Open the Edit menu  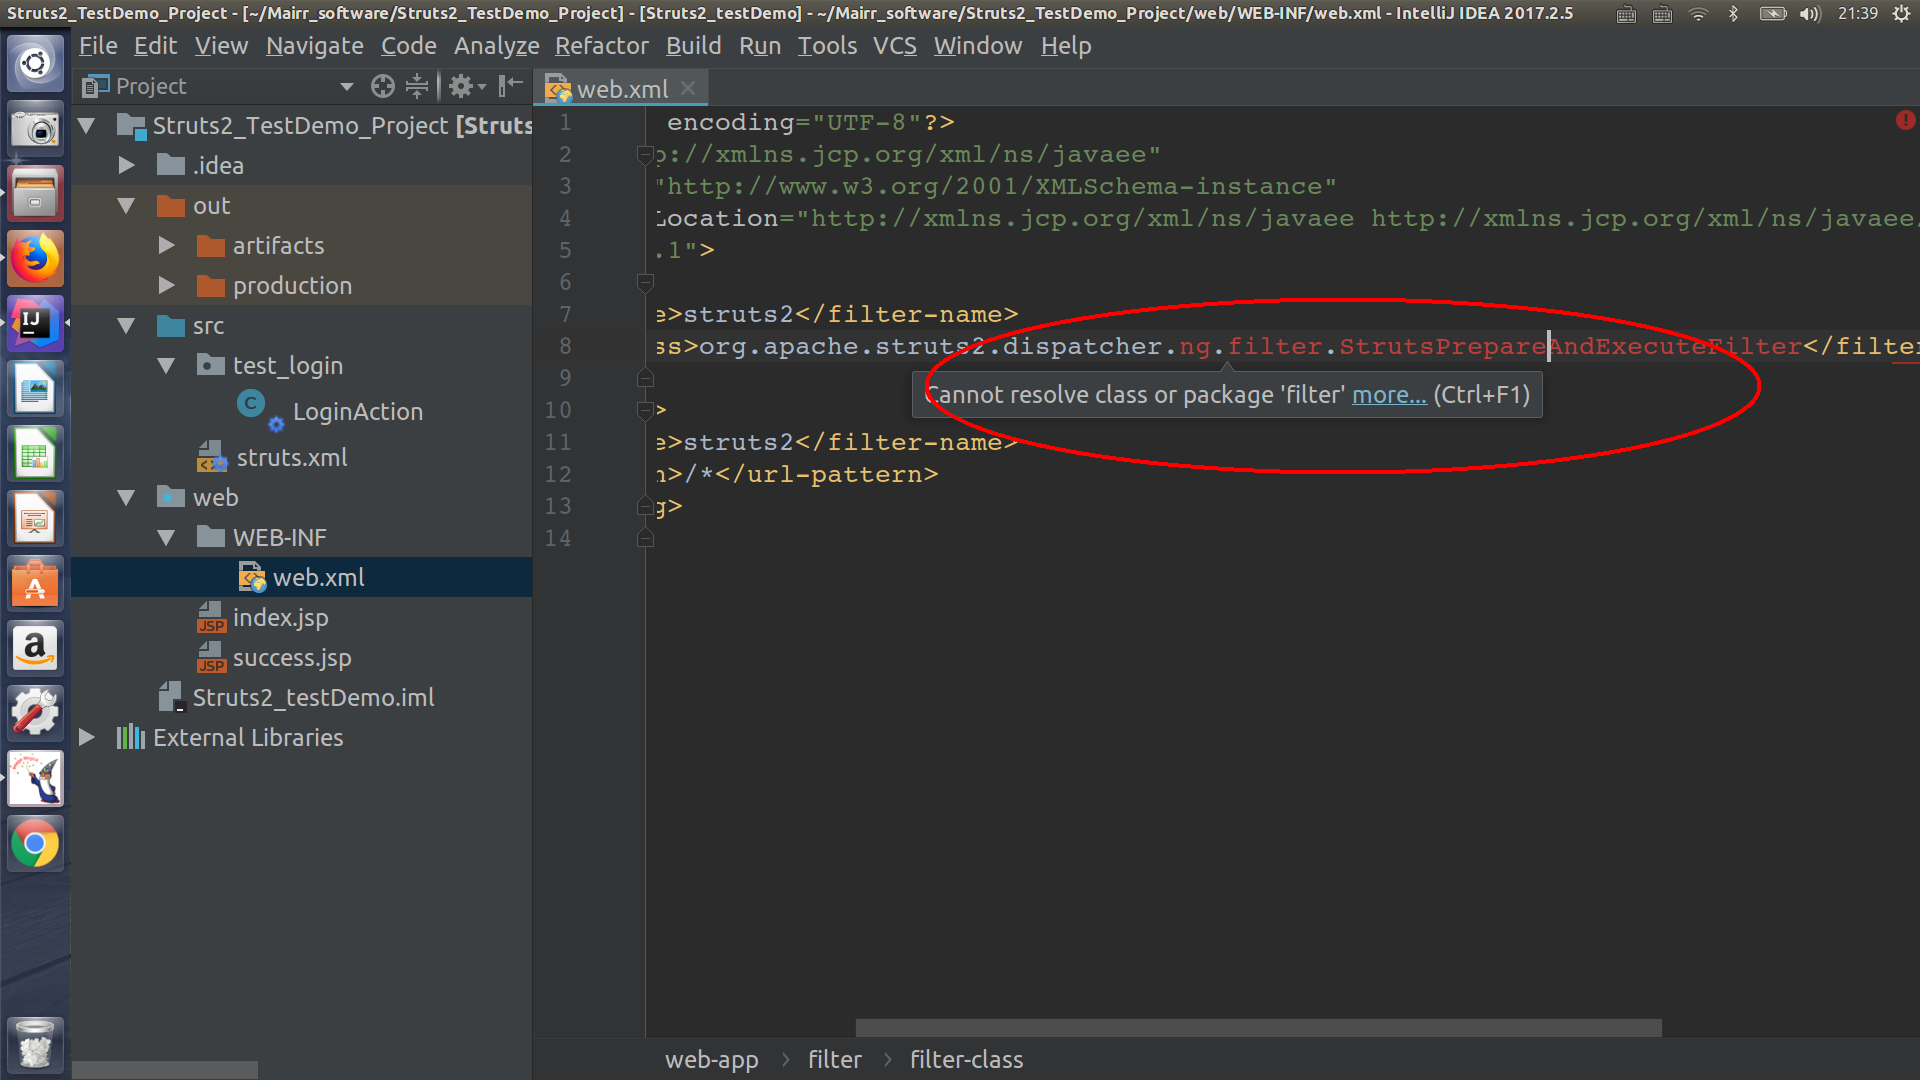point(155,46)
